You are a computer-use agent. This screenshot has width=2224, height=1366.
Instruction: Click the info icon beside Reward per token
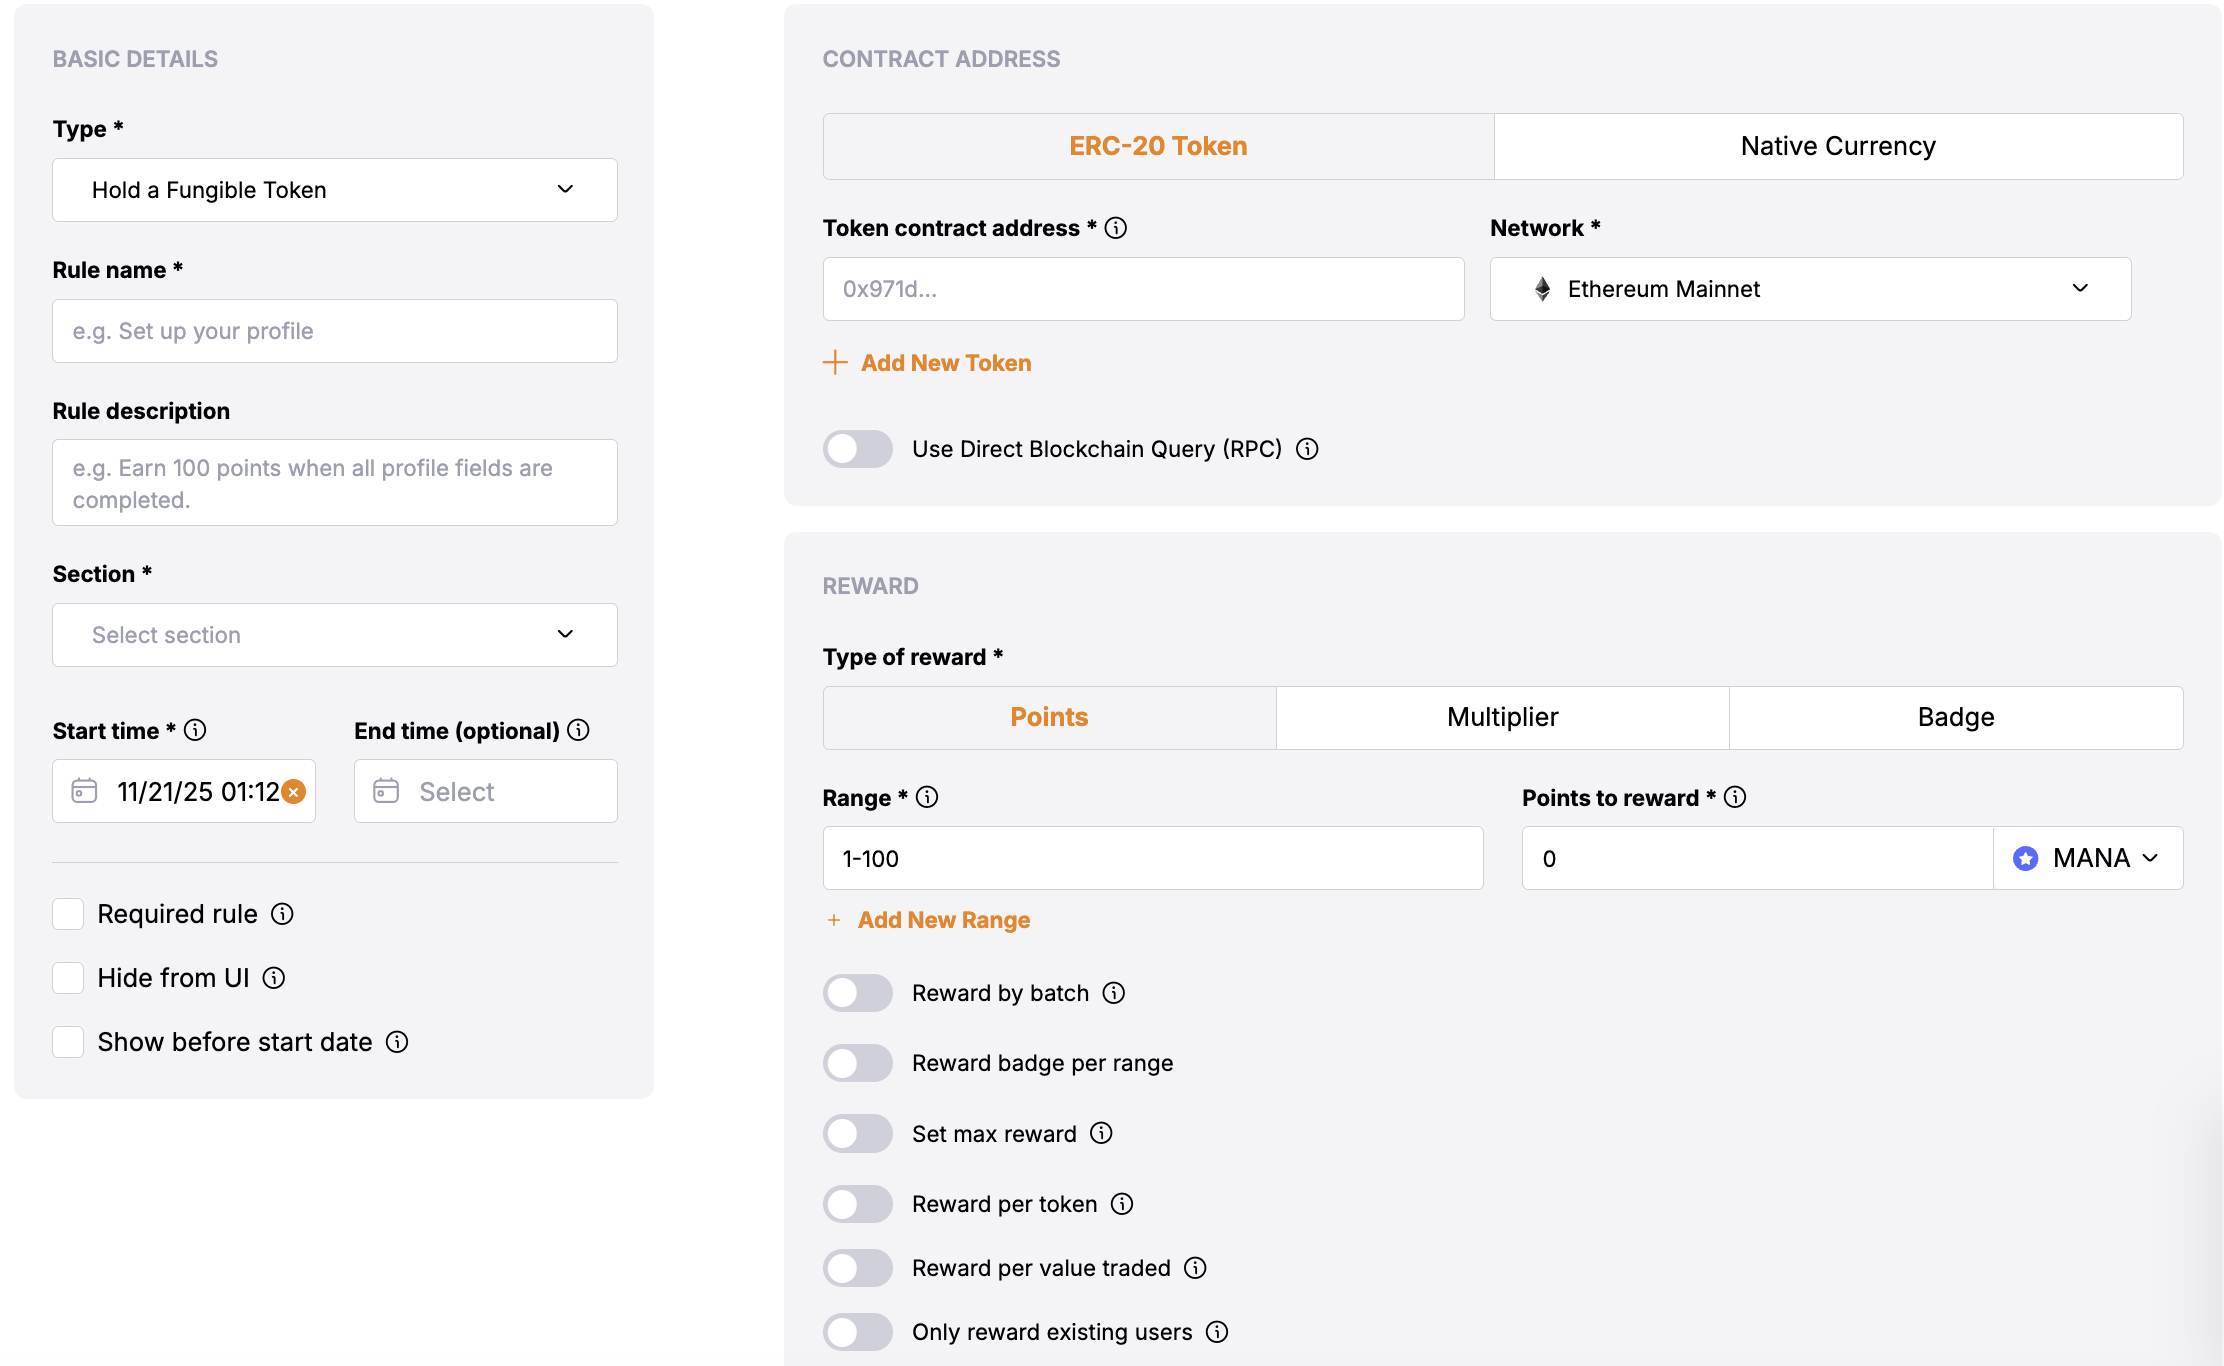[x=1121, y=1204]
